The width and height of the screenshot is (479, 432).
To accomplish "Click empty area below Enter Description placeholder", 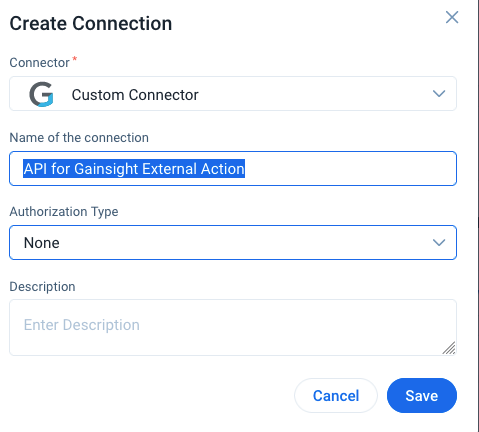I will point(200,344).
